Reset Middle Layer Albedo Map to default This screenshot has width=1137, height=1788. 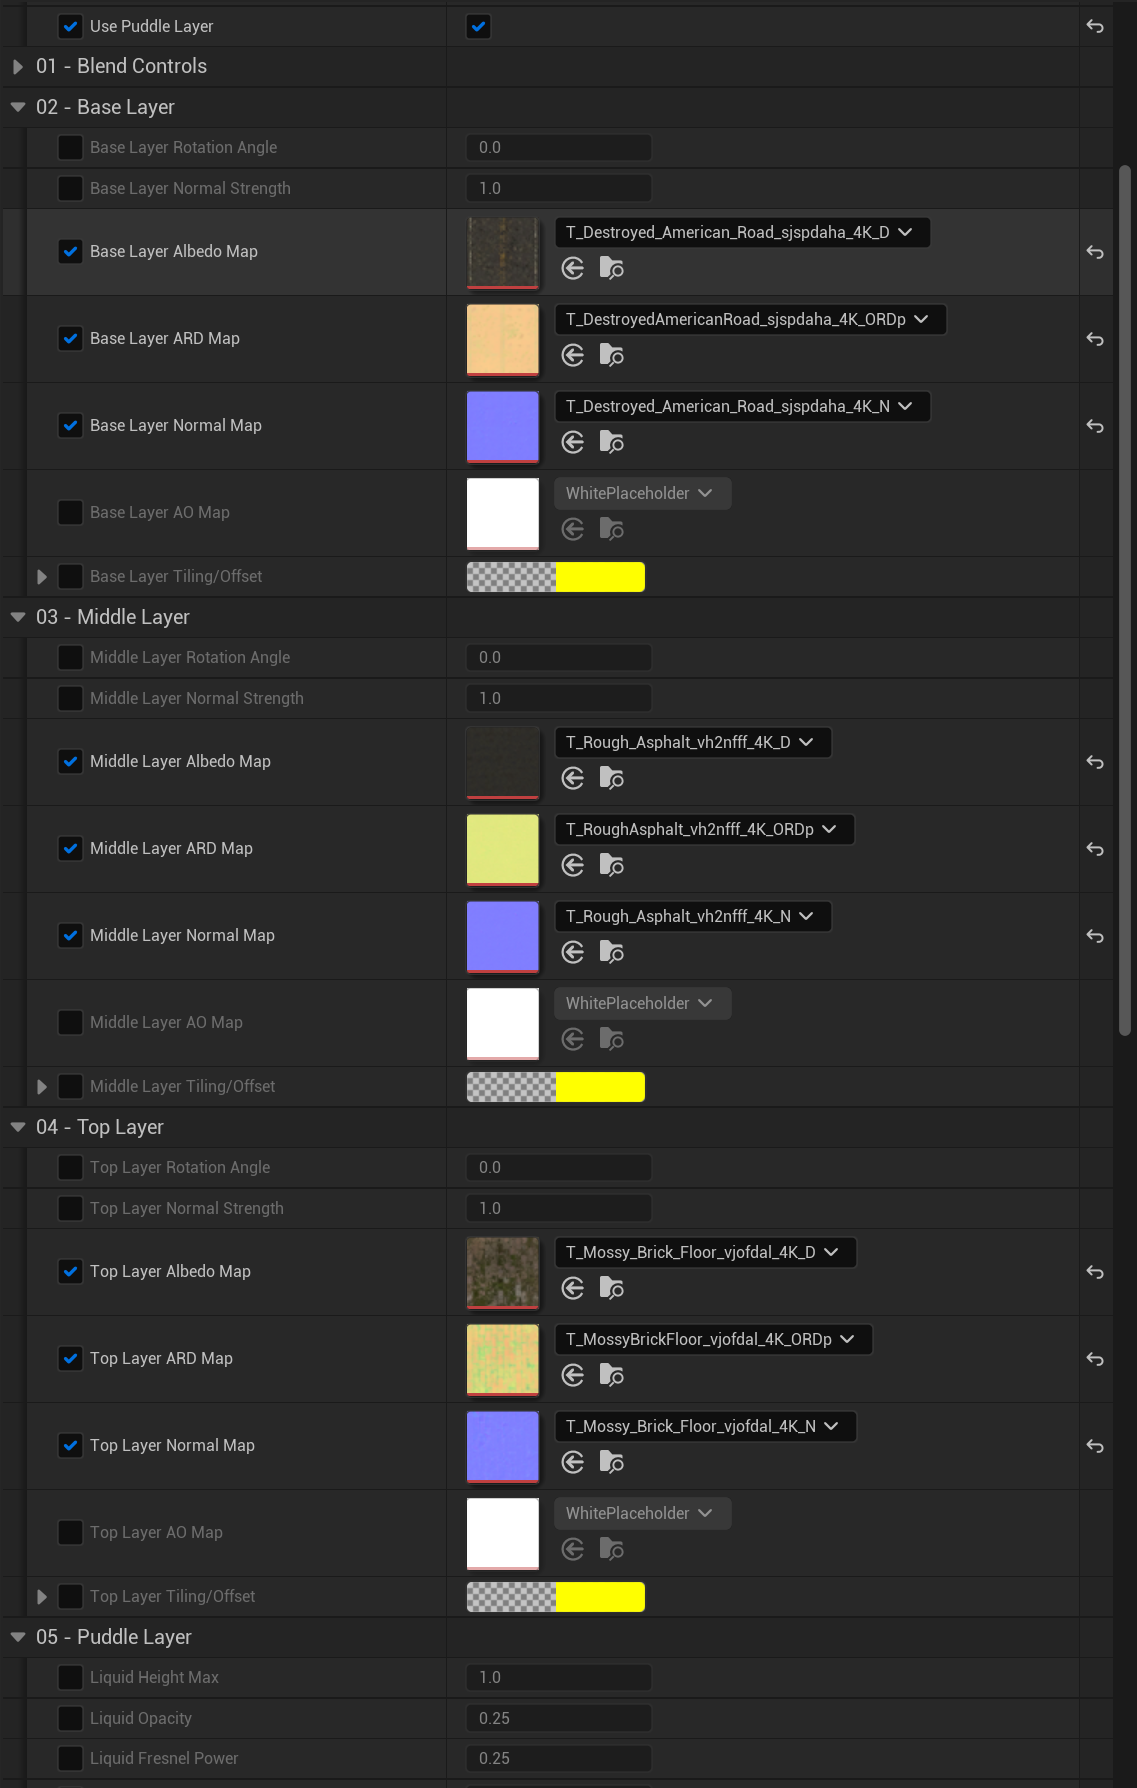tap(1095, 762)
